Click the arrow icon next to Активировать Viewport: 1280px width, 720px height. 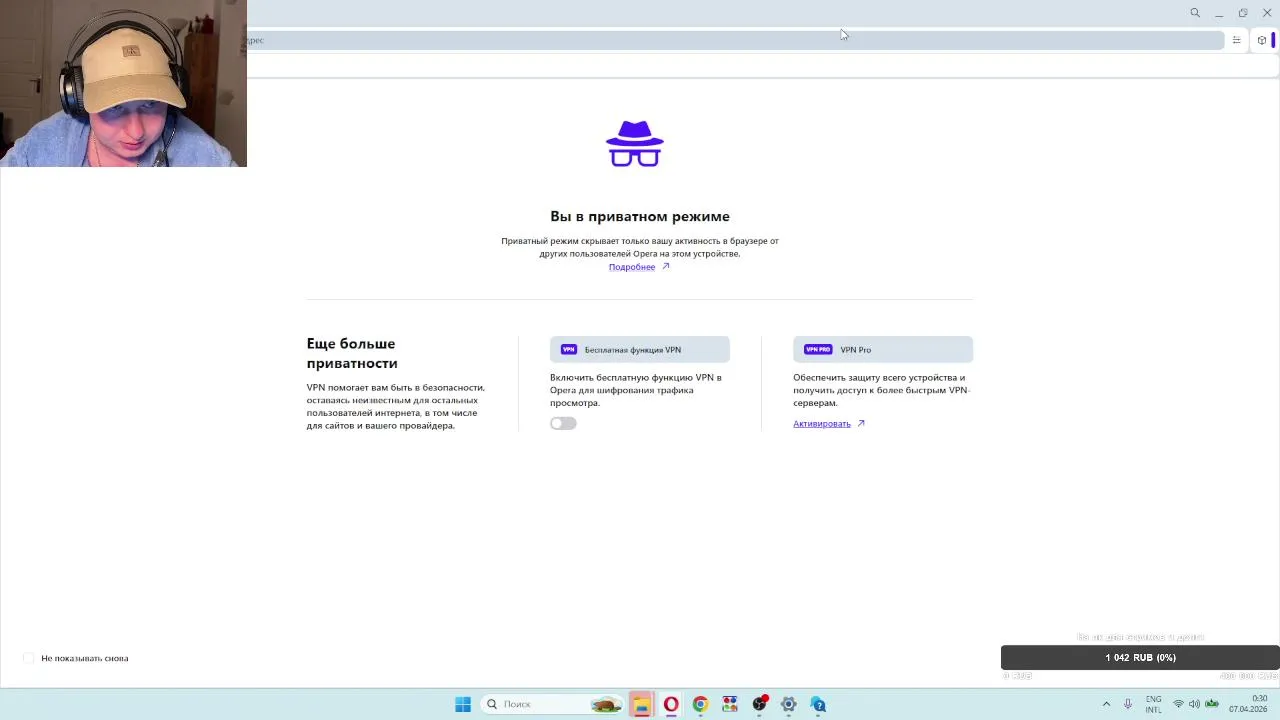point(861,424)
